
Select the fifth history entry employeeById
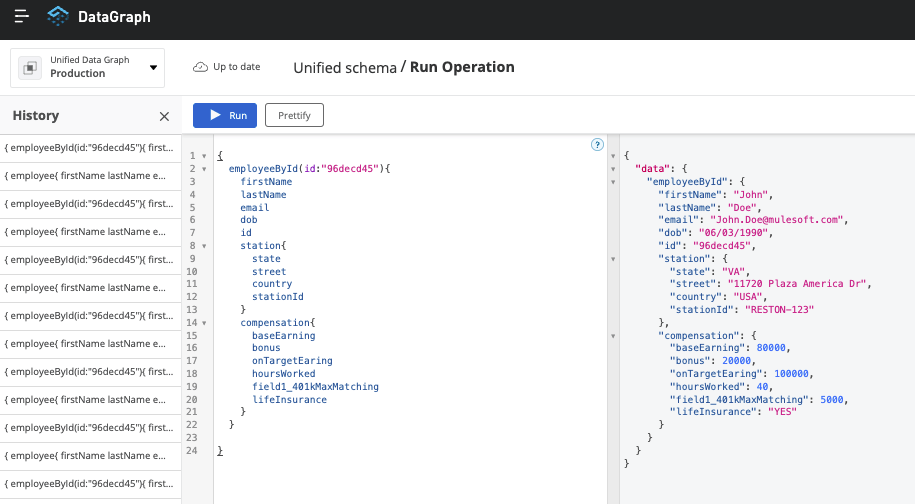90,260
